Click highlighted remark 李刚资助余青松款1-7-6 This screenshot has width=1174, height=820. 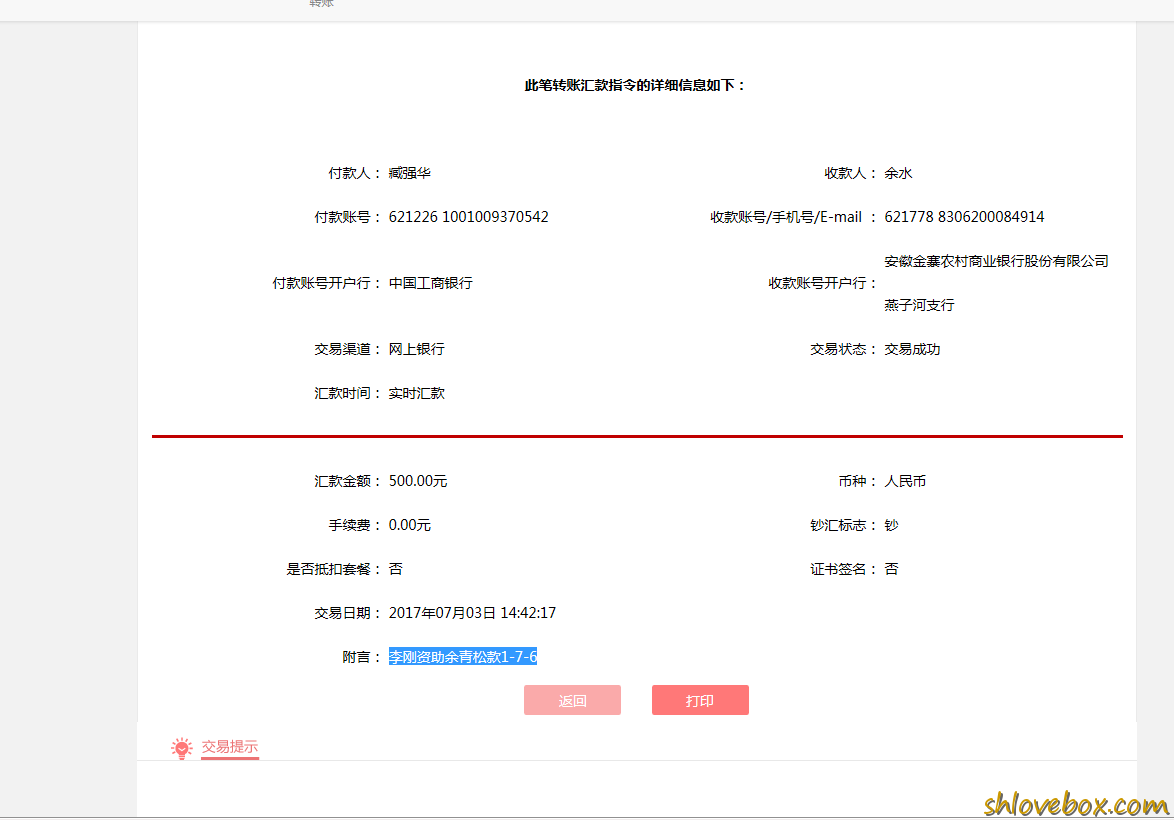[463, 657]
